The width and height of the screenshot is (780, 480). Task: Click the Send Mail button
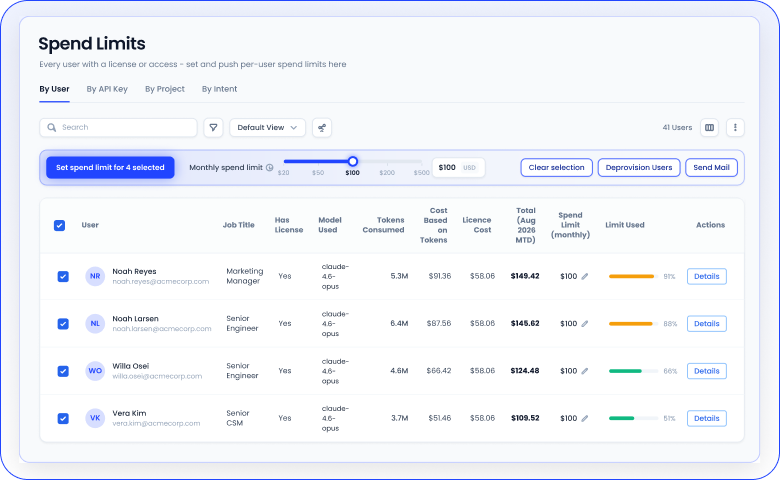711,168
